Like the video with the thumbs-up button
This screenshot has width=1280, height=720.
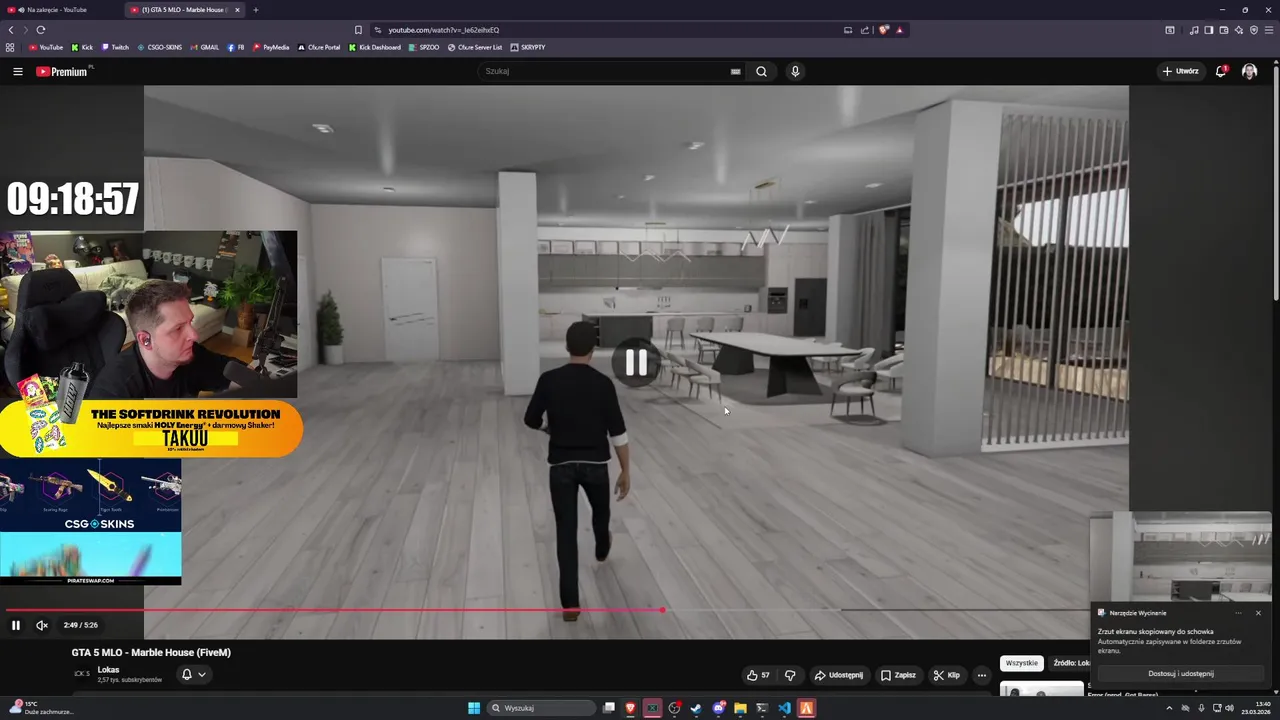coord(758,675)
